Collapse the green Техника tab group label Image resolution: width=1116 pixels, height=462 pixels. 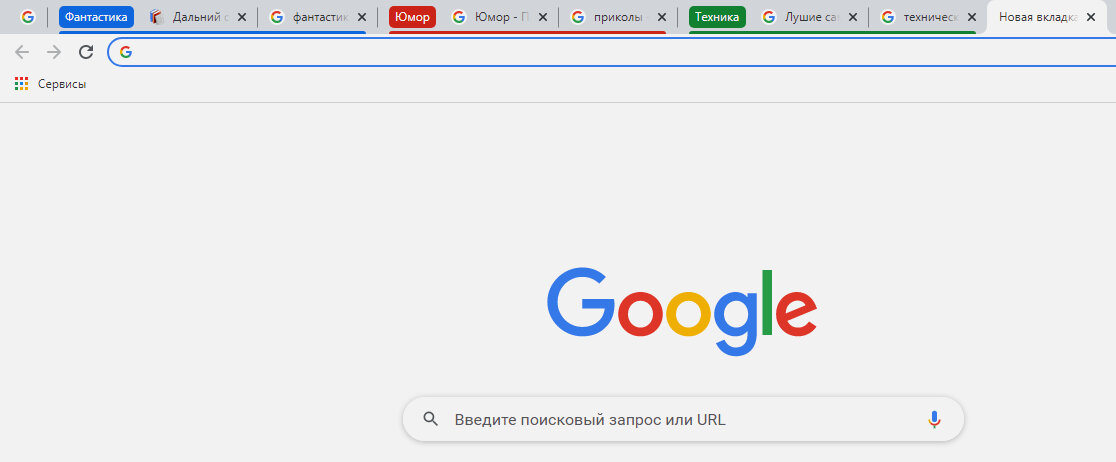click(x=717, y=17)
